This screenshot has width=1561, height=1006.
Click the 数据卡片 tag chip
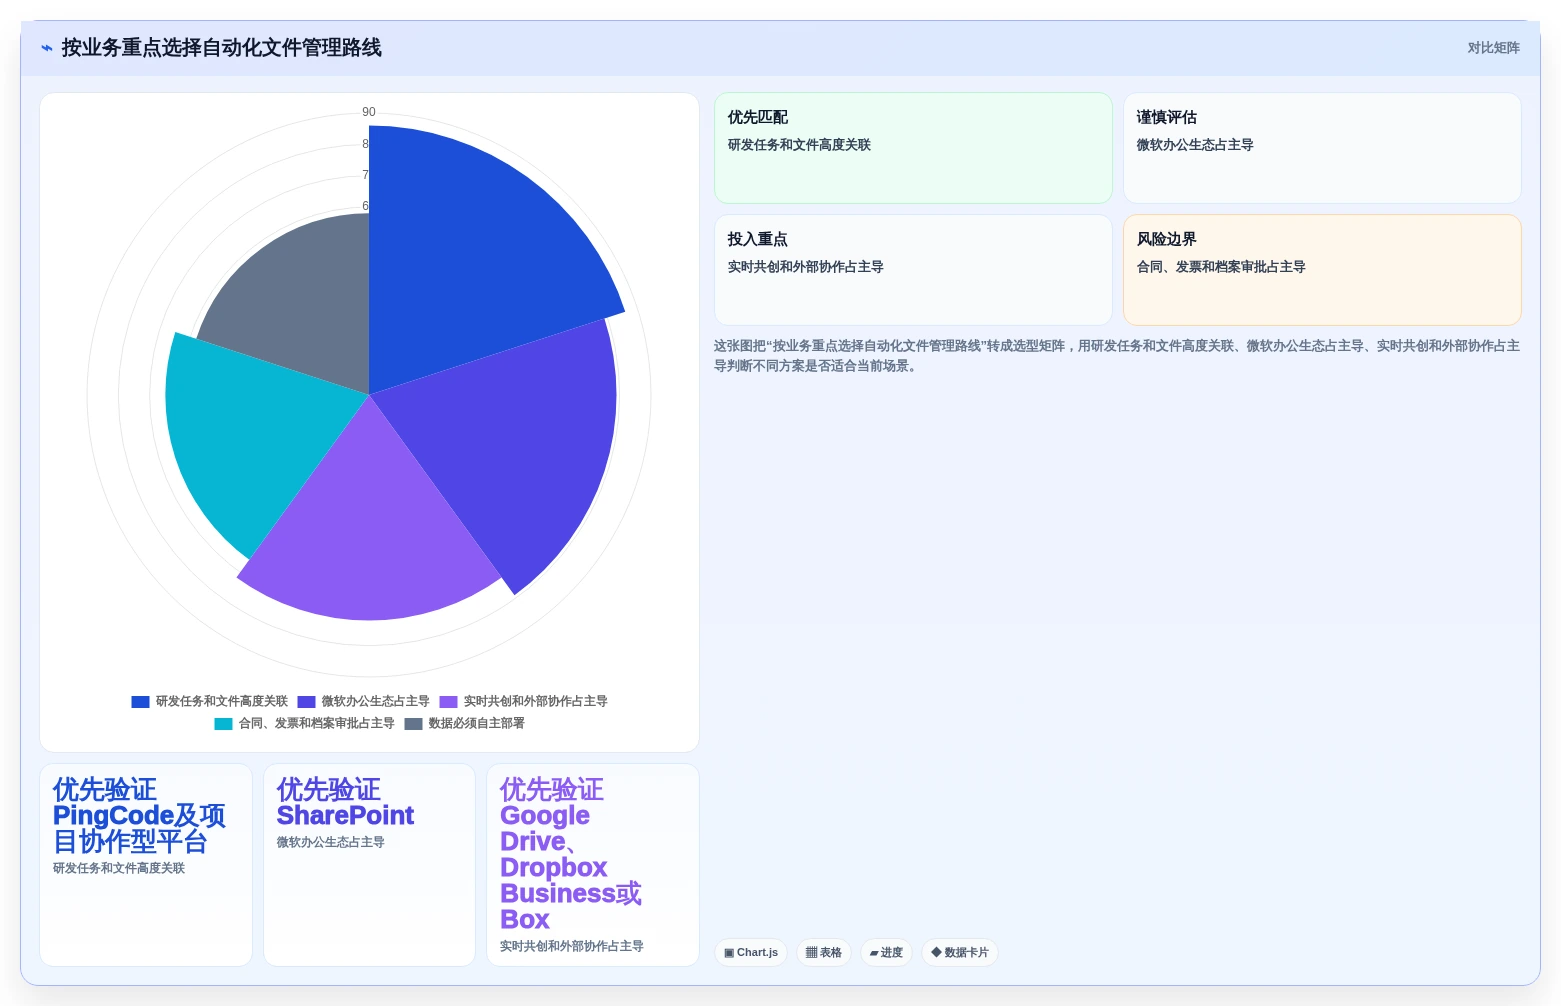tap(960, 953)
